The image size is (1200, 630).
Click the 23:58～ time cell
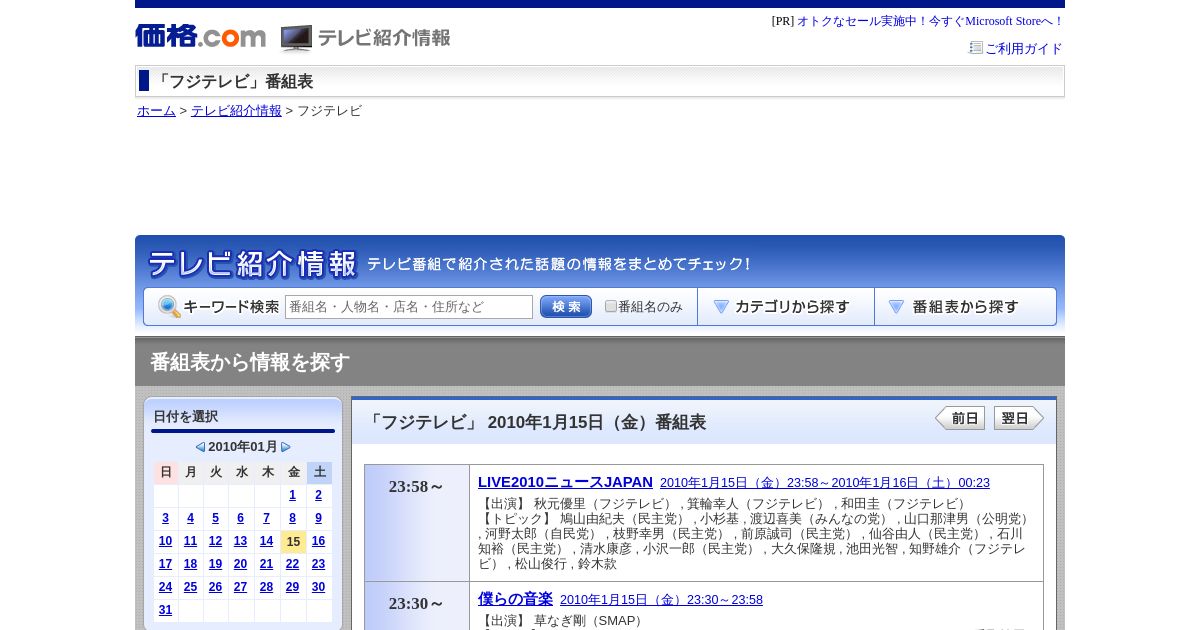[417, 523]
